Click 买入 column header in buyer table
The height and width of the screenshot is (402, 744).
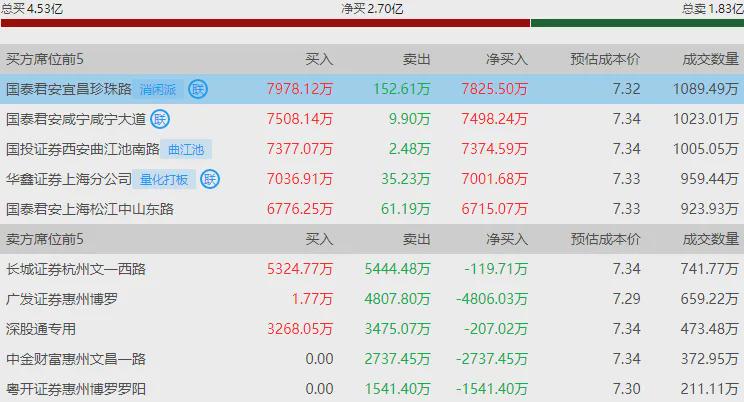click(319, 59)
